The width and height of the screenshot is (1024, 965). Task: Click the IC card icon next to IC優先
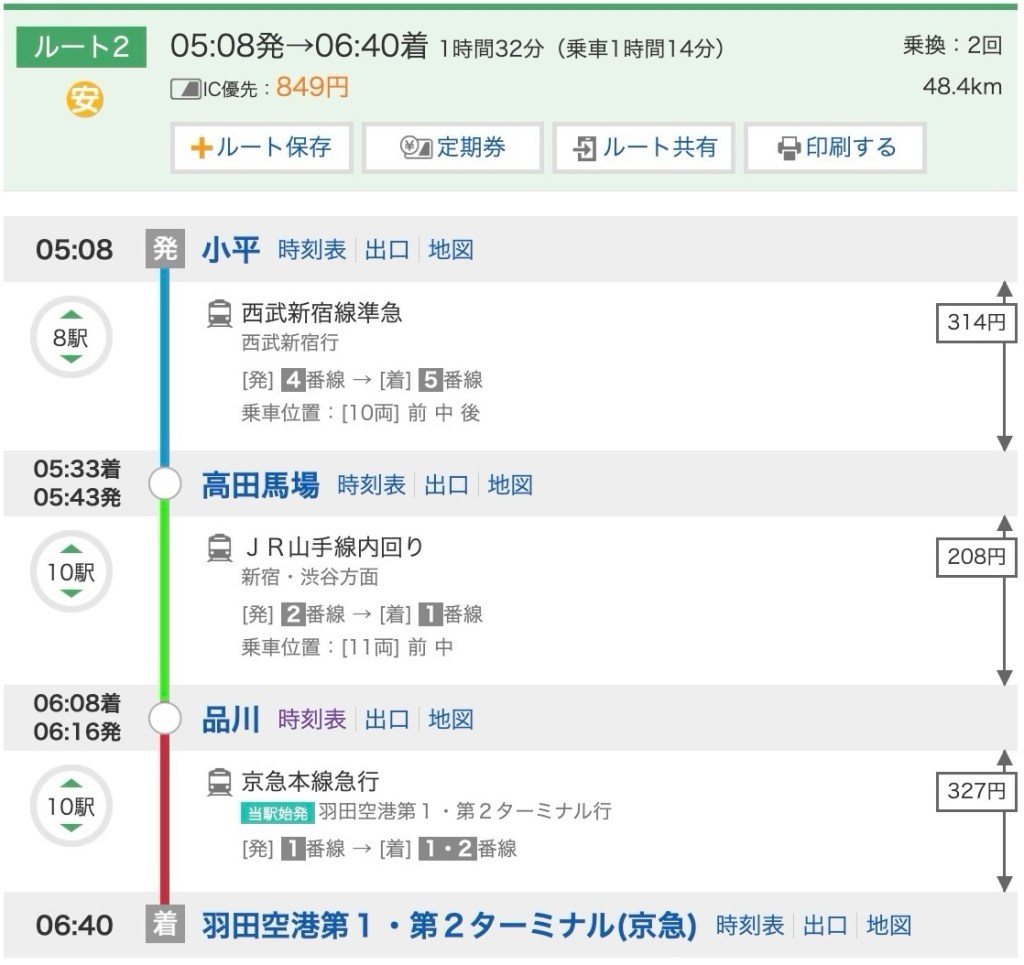(185, 89)
